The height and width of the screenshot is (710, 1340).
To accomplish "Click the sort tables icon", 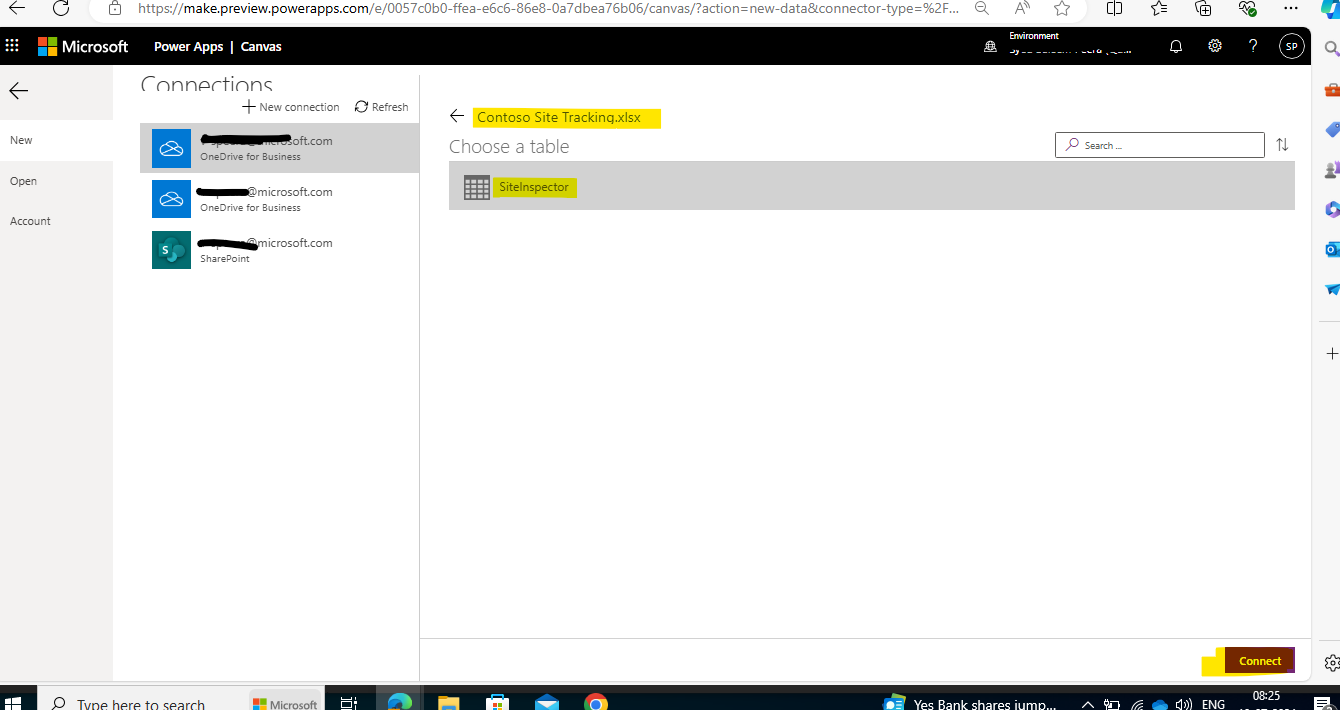I will click(1282, 145).
